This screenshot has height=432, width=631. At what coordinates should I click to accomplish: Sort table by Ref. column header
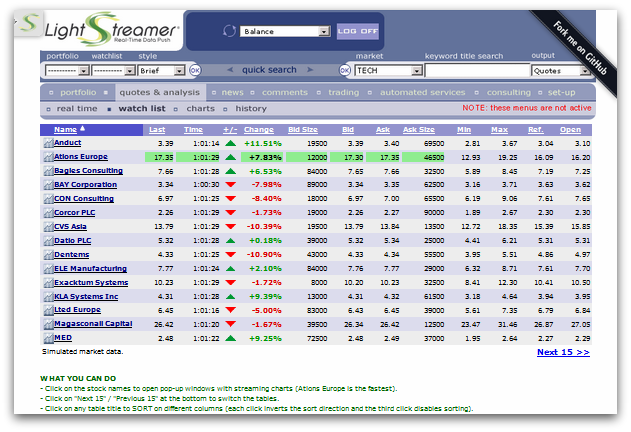536,130
